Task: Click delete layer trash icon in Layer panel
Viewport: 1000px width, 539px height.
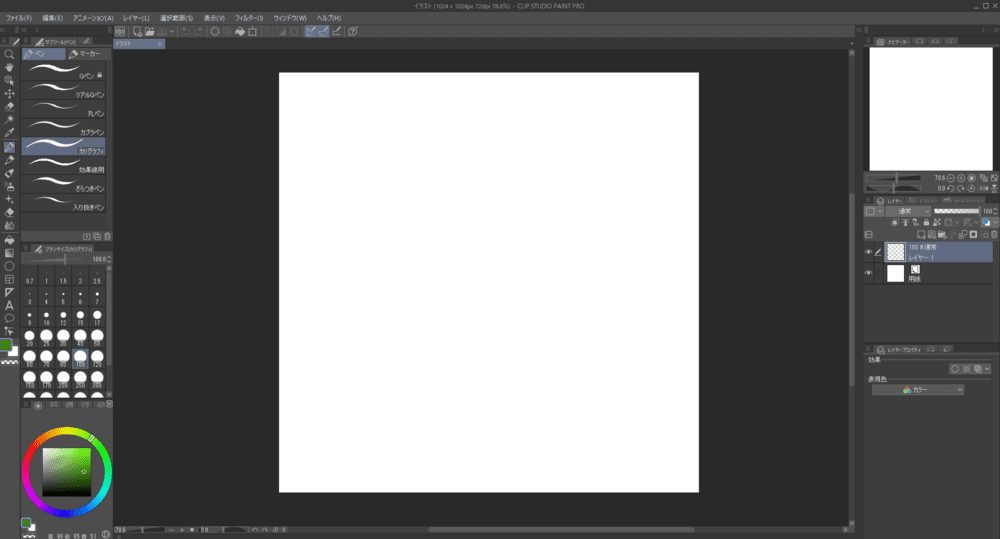Action: click(994, 235)
